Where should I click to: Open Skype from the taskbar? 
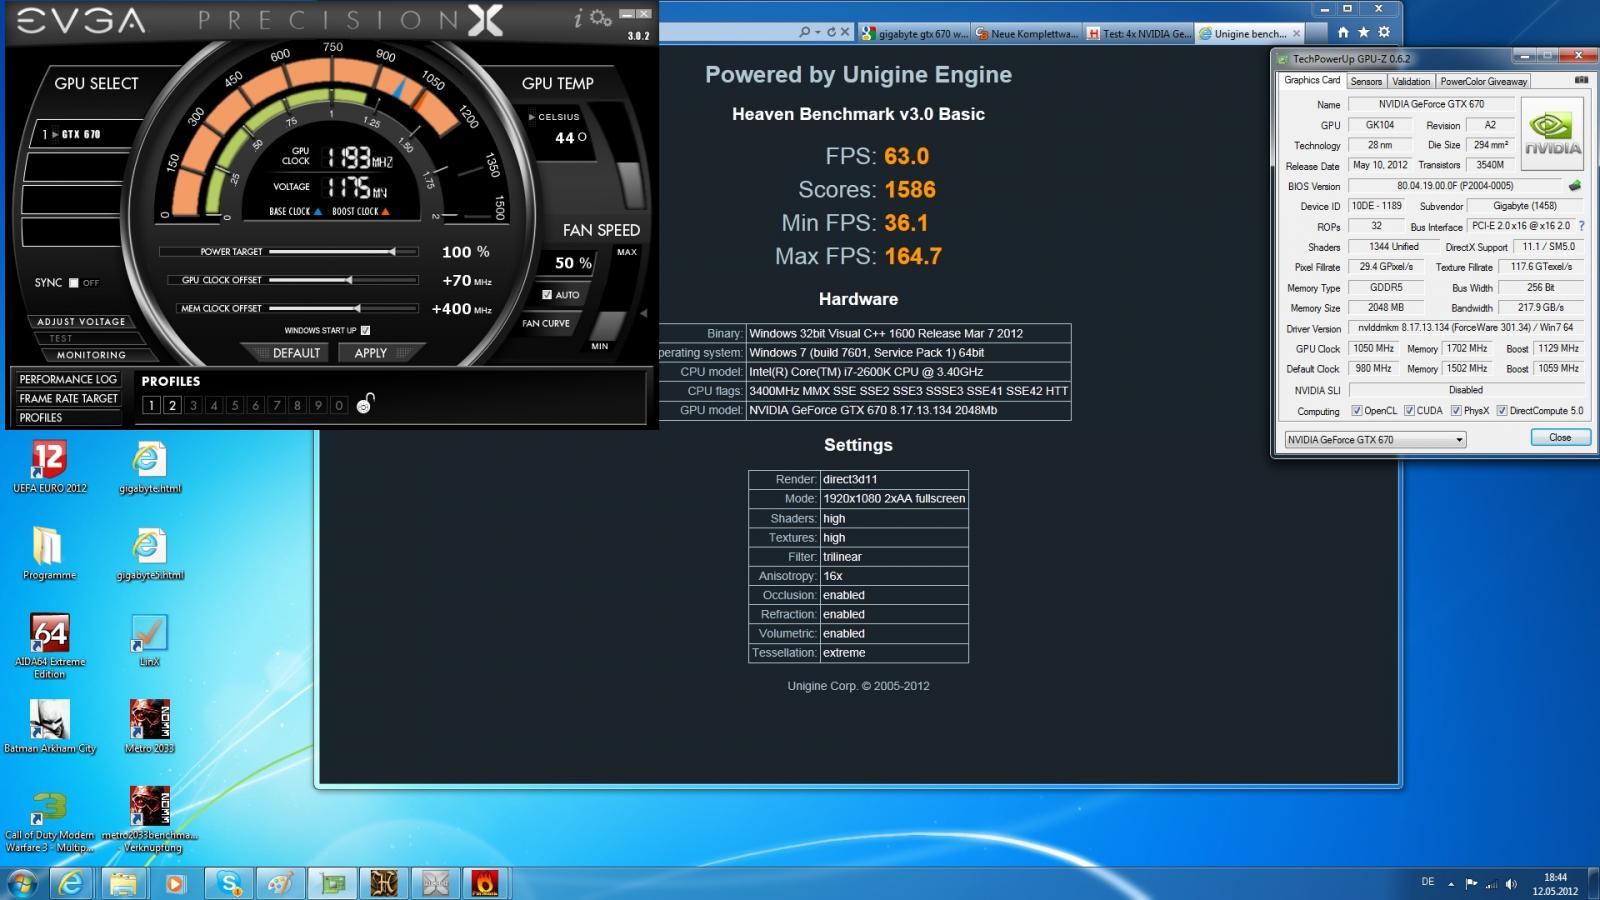pyautogui.click(x=229, y=884)
